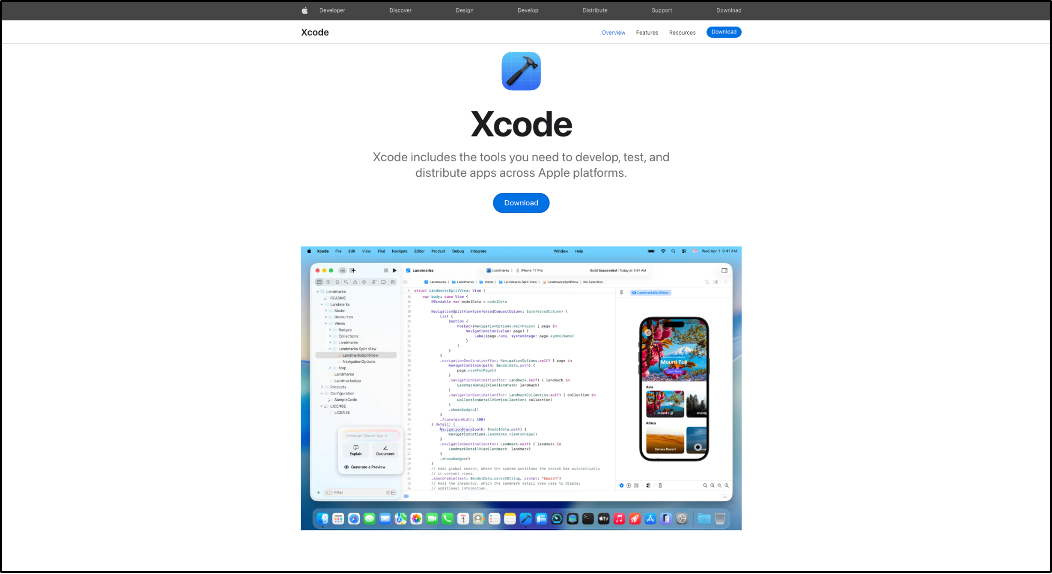Screen dimensions: 1052x574
Task: Navigate to the Distribute section
Action: 595,11
